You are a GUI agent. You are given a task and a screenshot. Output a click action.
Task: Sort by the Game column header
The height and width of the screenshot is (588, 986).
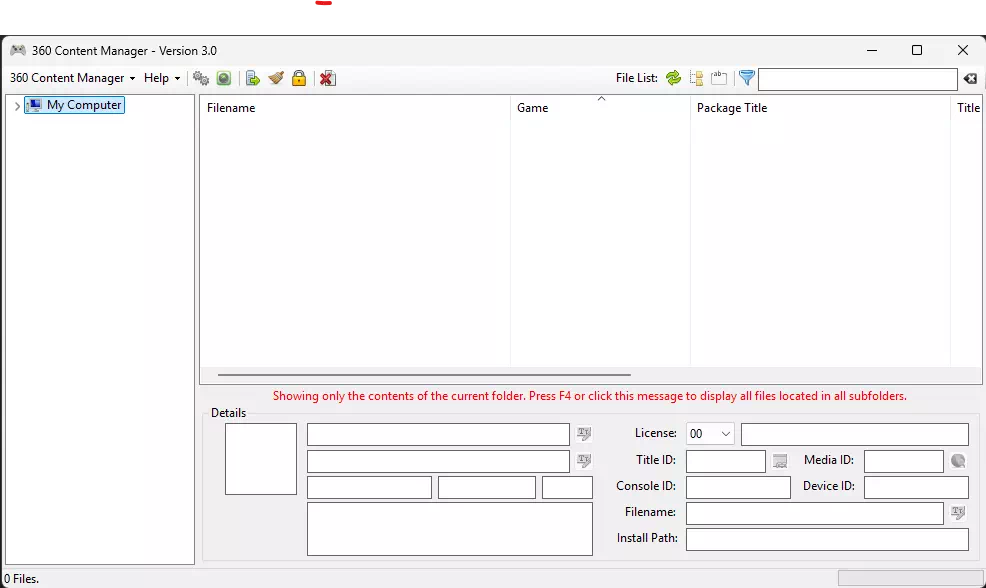(600, 108)
